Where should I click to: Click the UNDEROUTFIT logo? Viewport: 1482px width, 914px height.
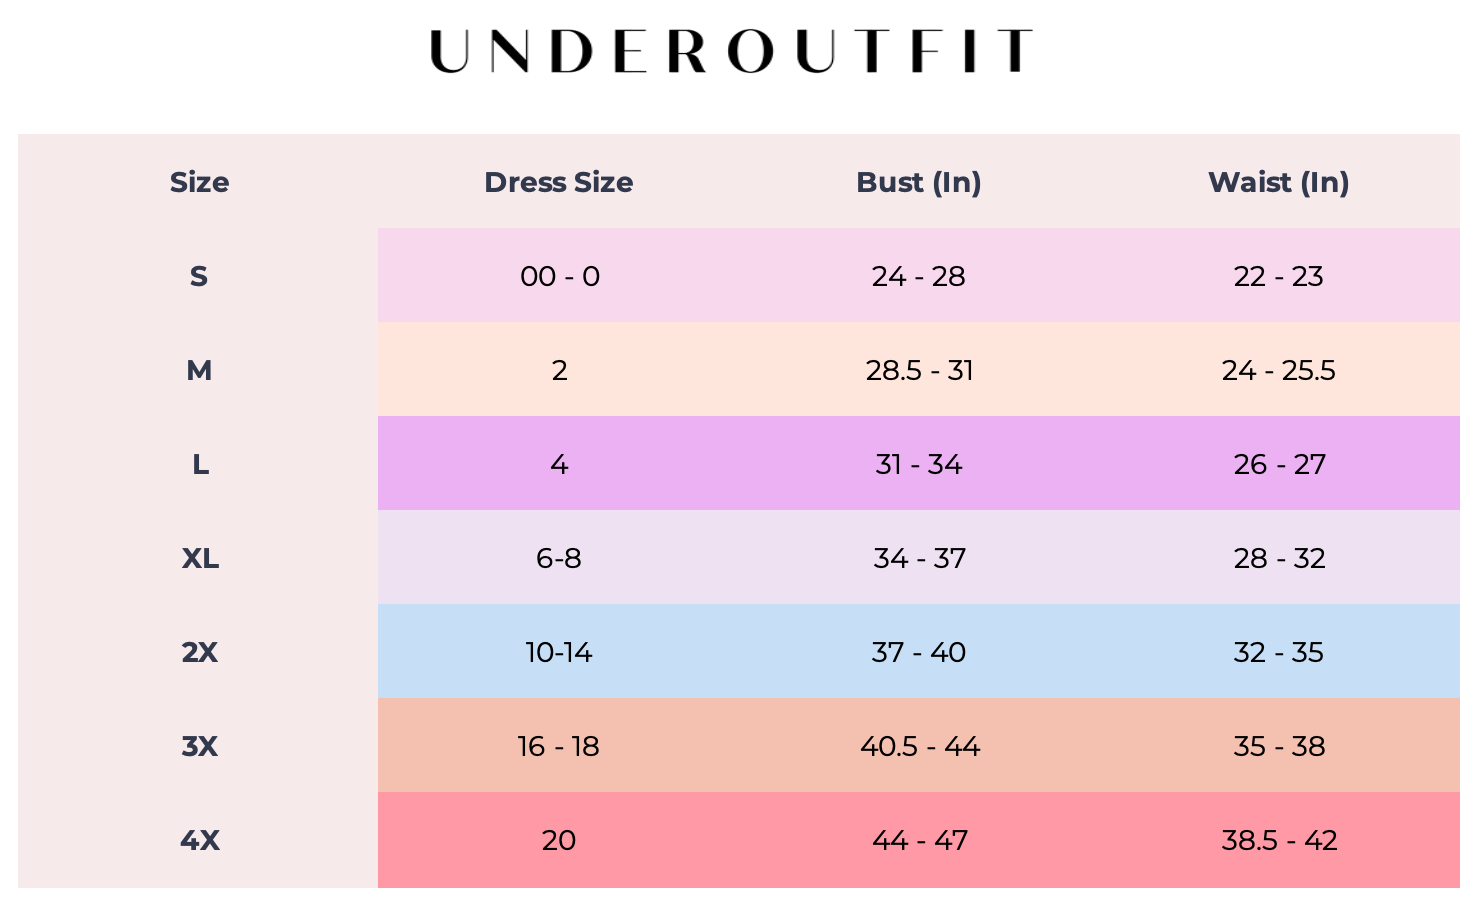730,51
